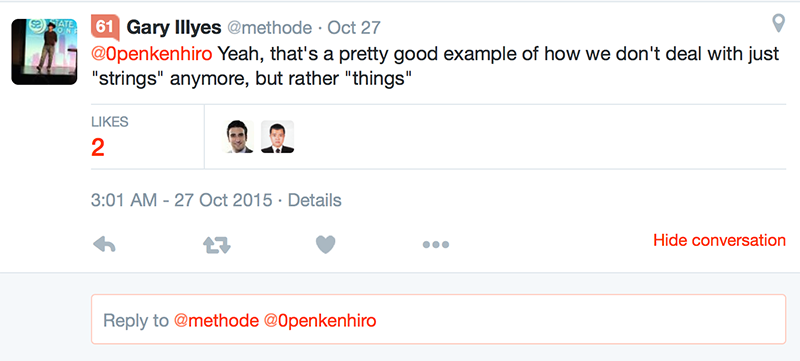Click the location pin icon

pyautogui.click(x=778, y=23)
